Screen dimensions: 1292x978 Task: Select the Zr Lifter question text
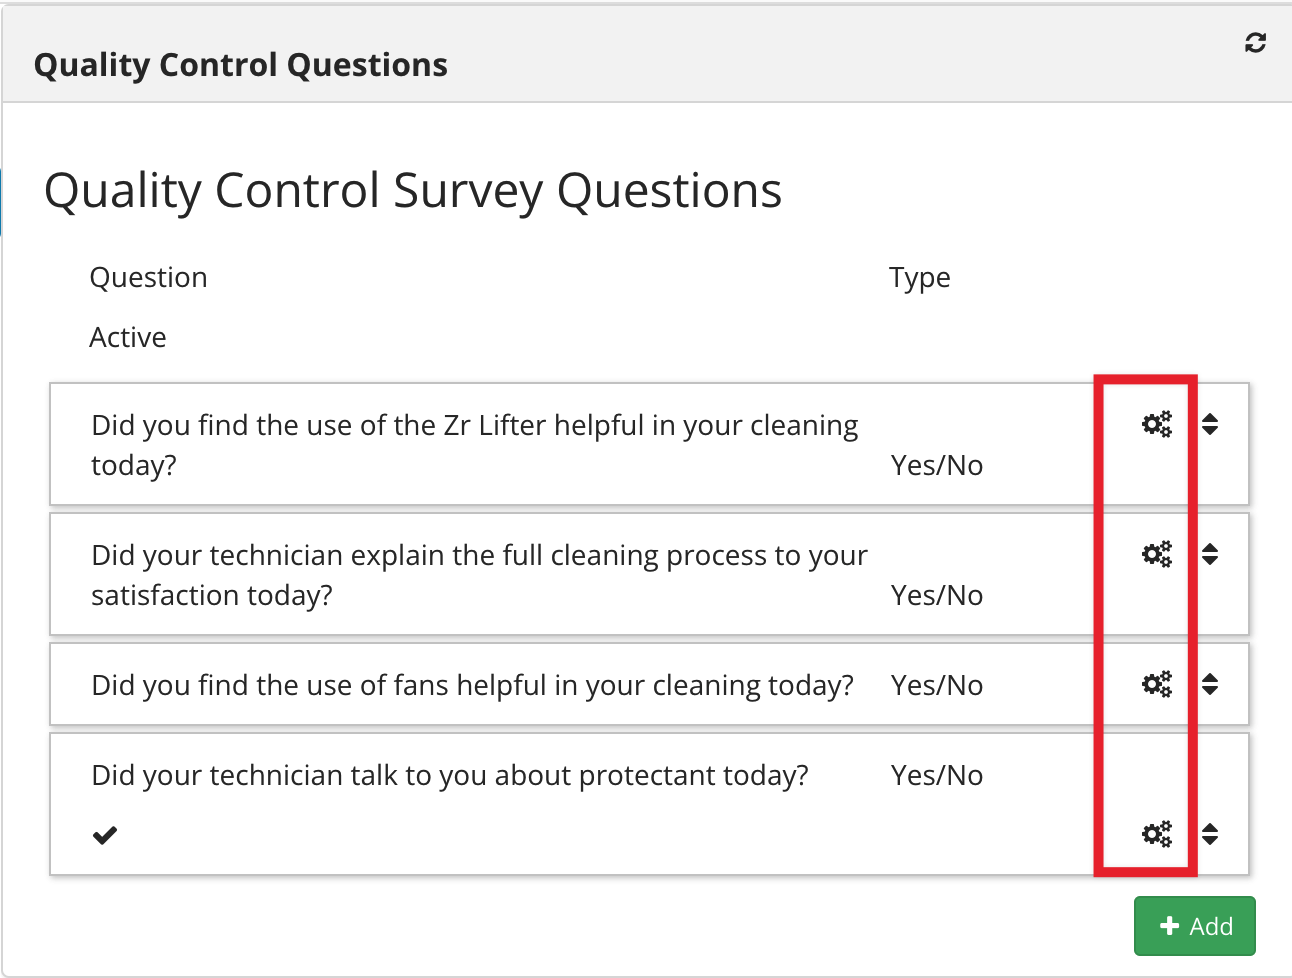click(x=475, y=445)
